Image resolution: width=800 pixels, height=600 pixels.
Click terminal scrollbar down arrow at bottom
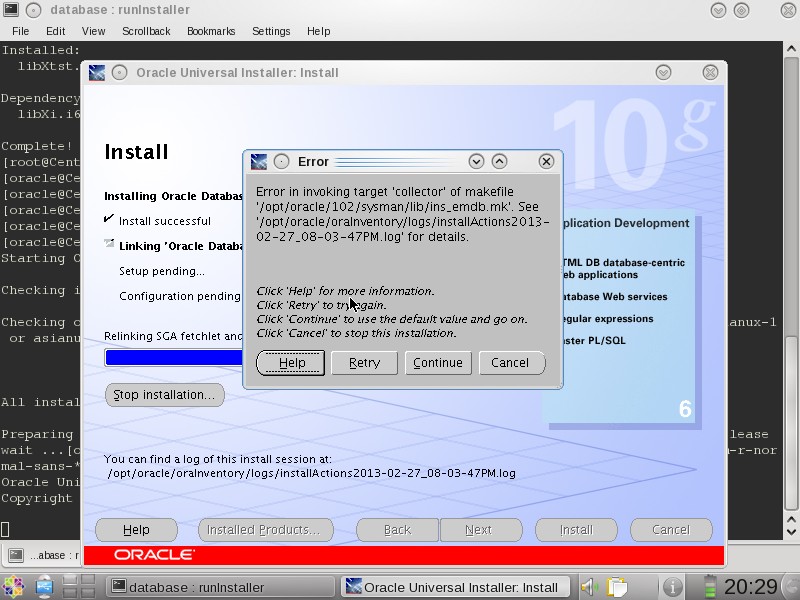(x=791, y=532)
